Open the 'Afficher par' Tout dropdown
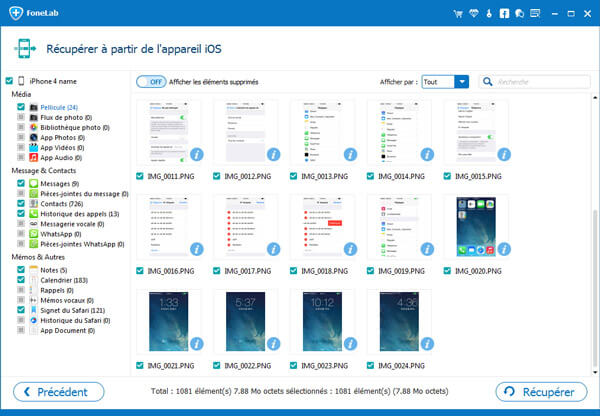 445,82
